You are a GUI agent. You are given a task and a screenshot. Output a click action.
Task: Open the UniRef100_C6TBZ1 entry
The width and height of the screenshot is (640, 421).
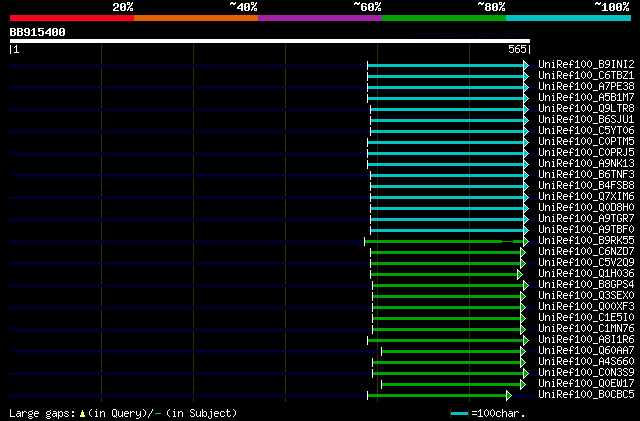(586, 76)
